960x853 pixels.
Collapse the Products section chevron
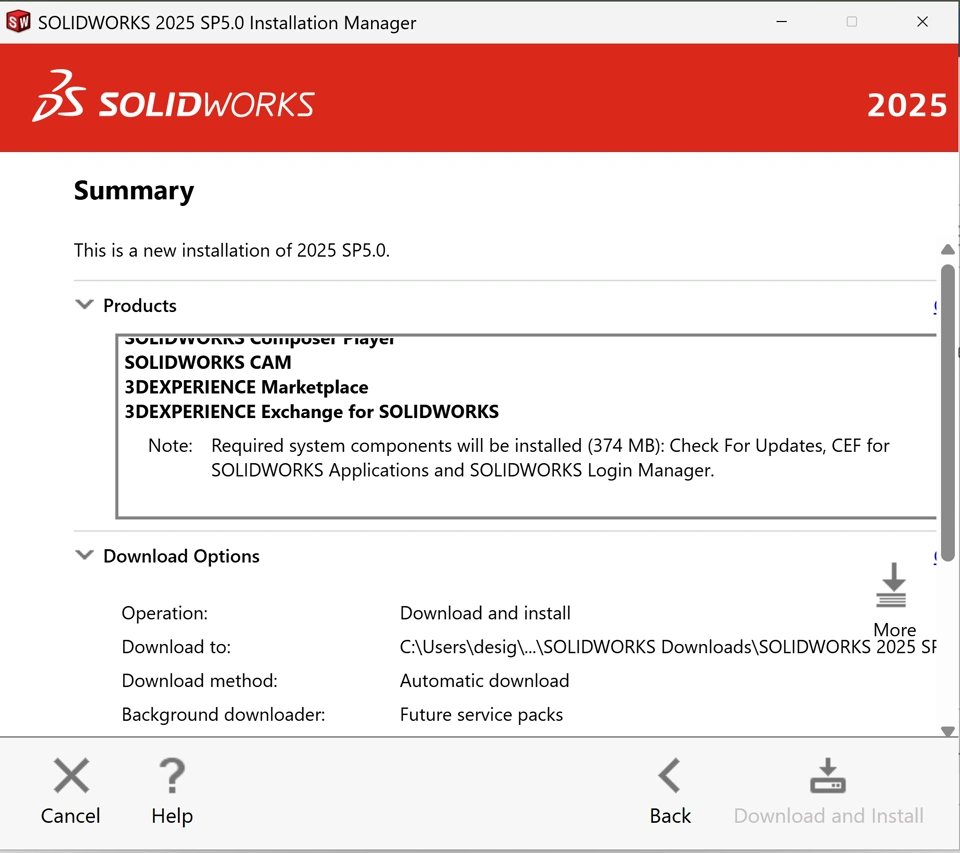point(85,305)
